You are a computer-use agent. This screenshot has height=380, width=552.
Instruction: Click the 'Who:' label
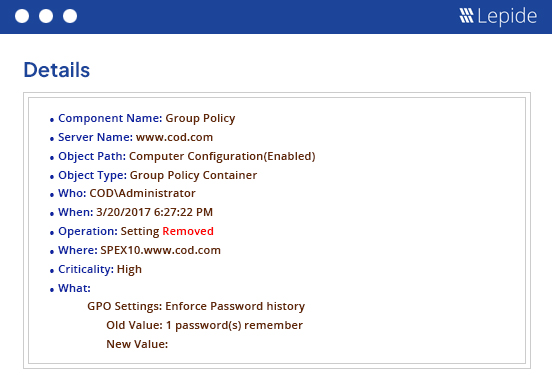click(x=72, y=193)
